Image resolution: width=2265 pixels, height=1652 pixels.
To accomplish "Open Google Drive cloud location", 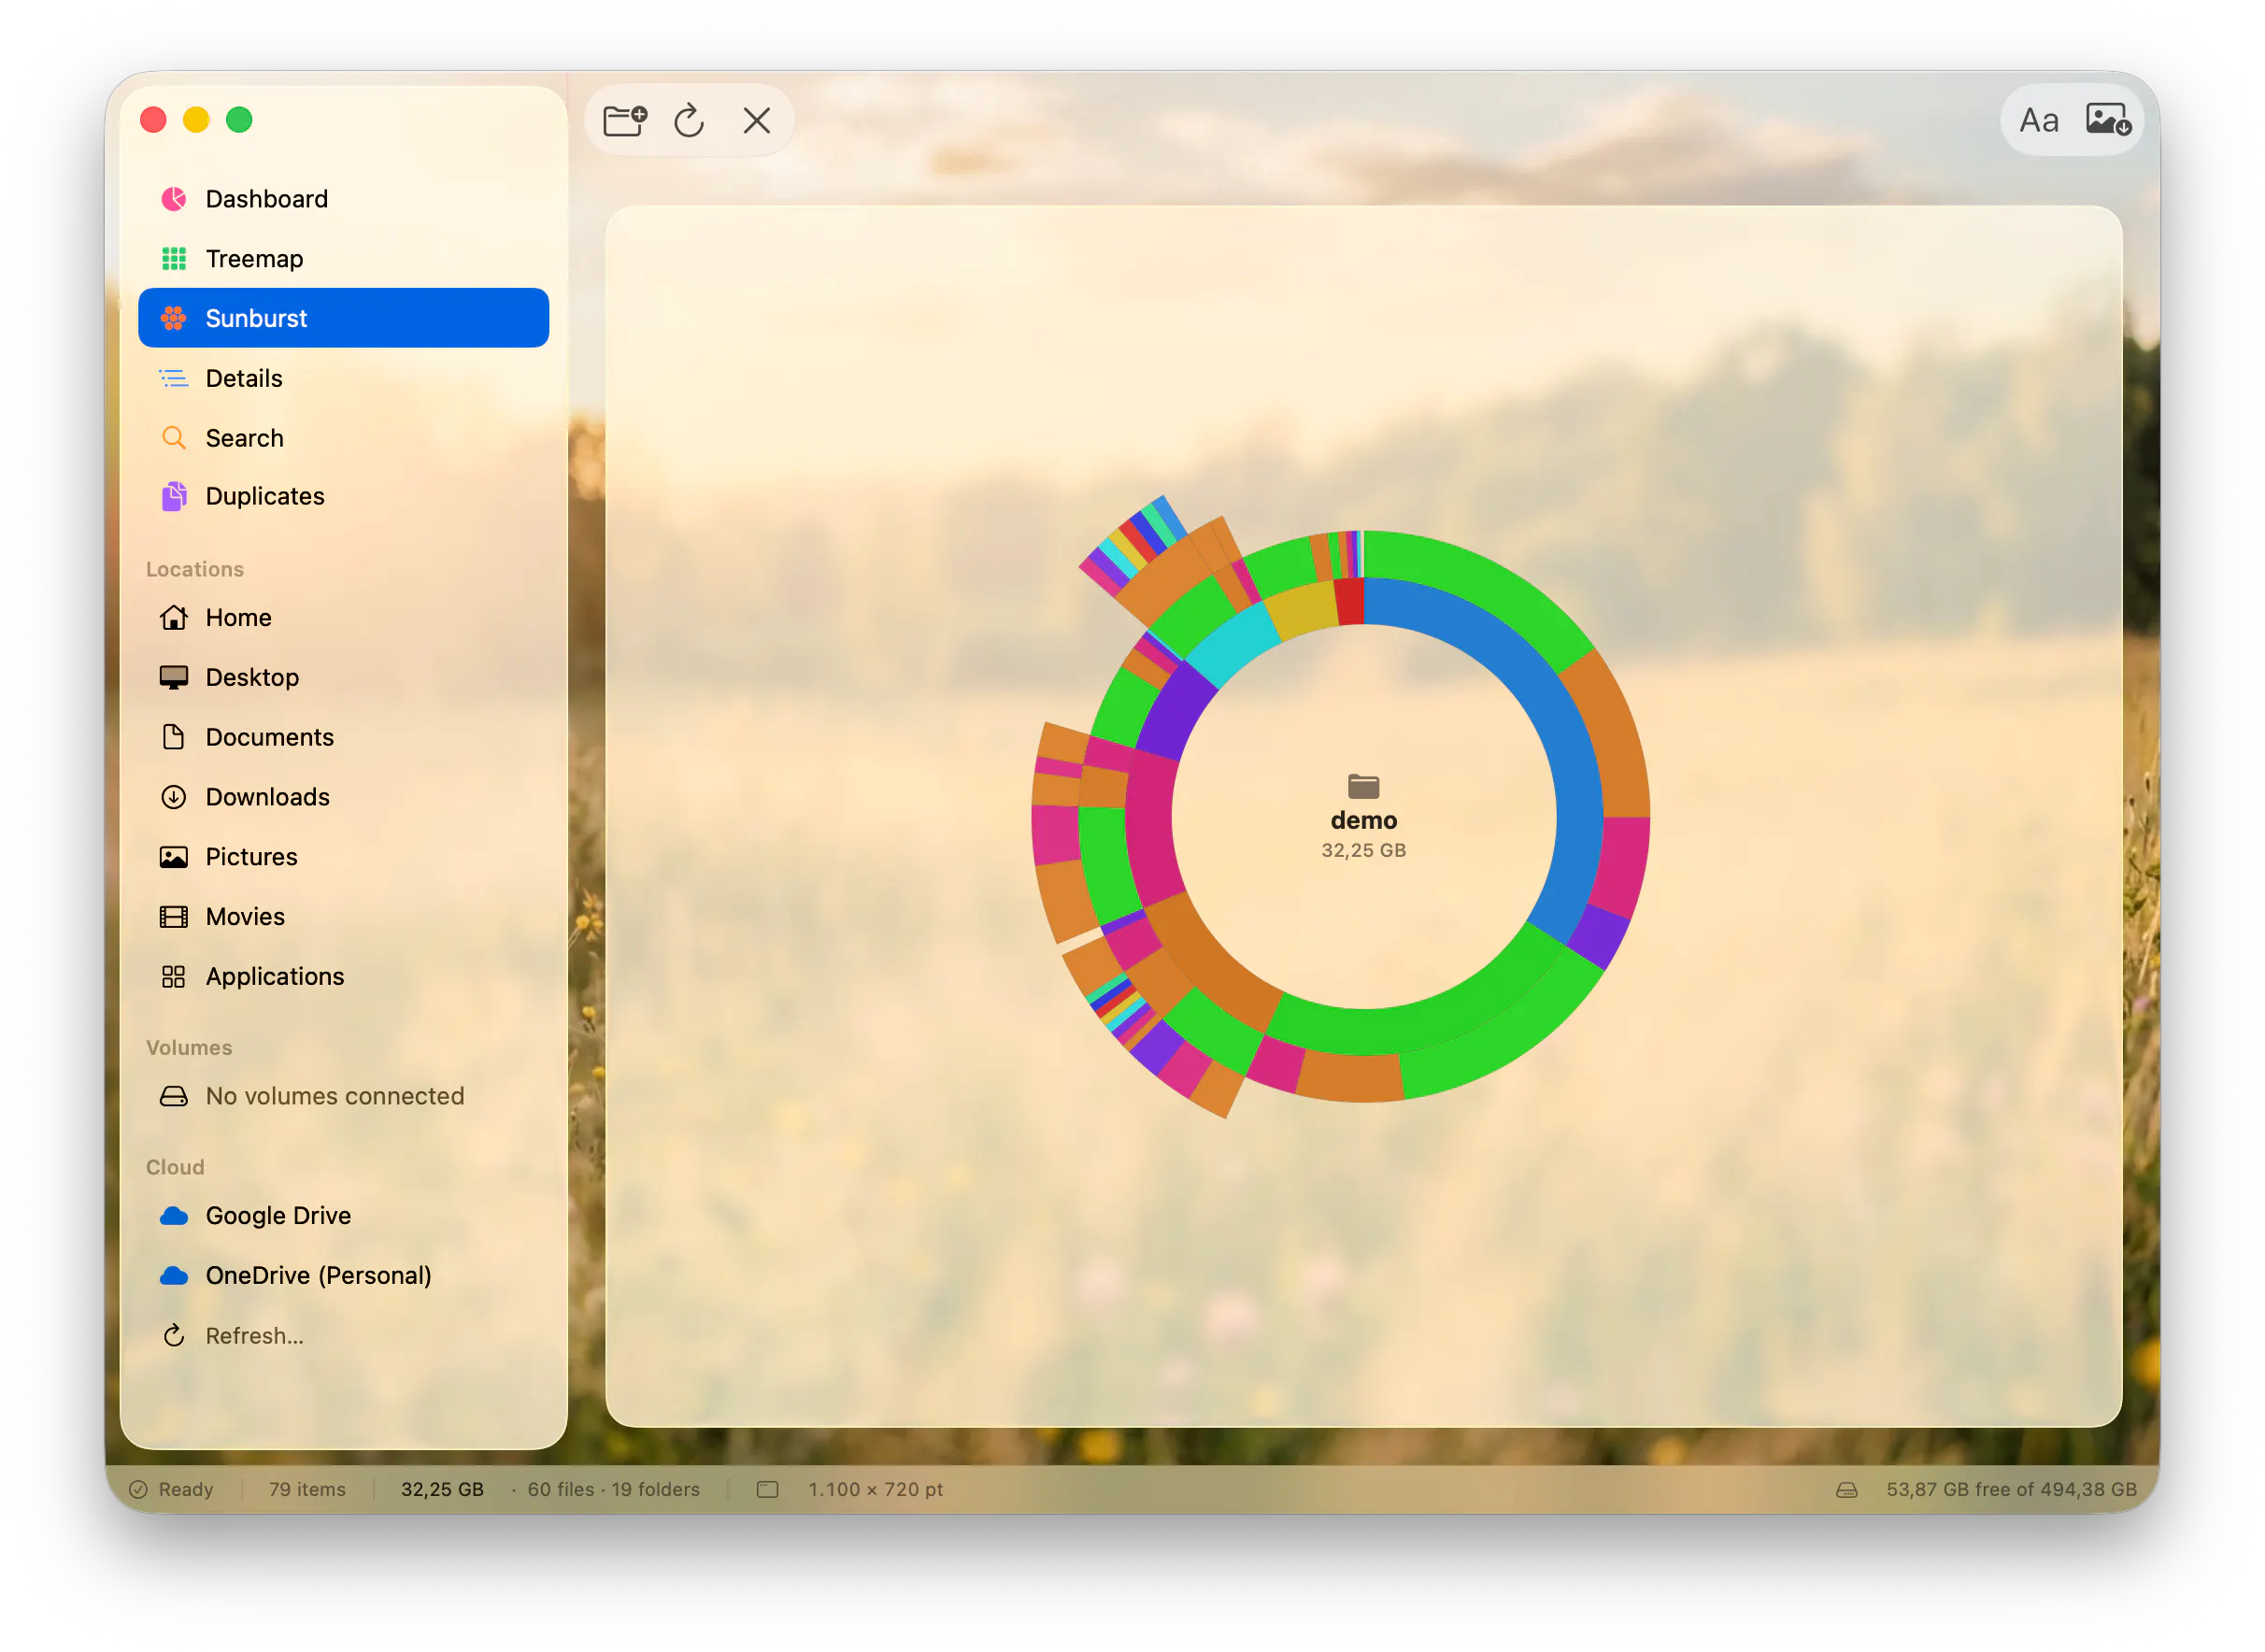I will pyautogui.click(x=343, y=1217).
